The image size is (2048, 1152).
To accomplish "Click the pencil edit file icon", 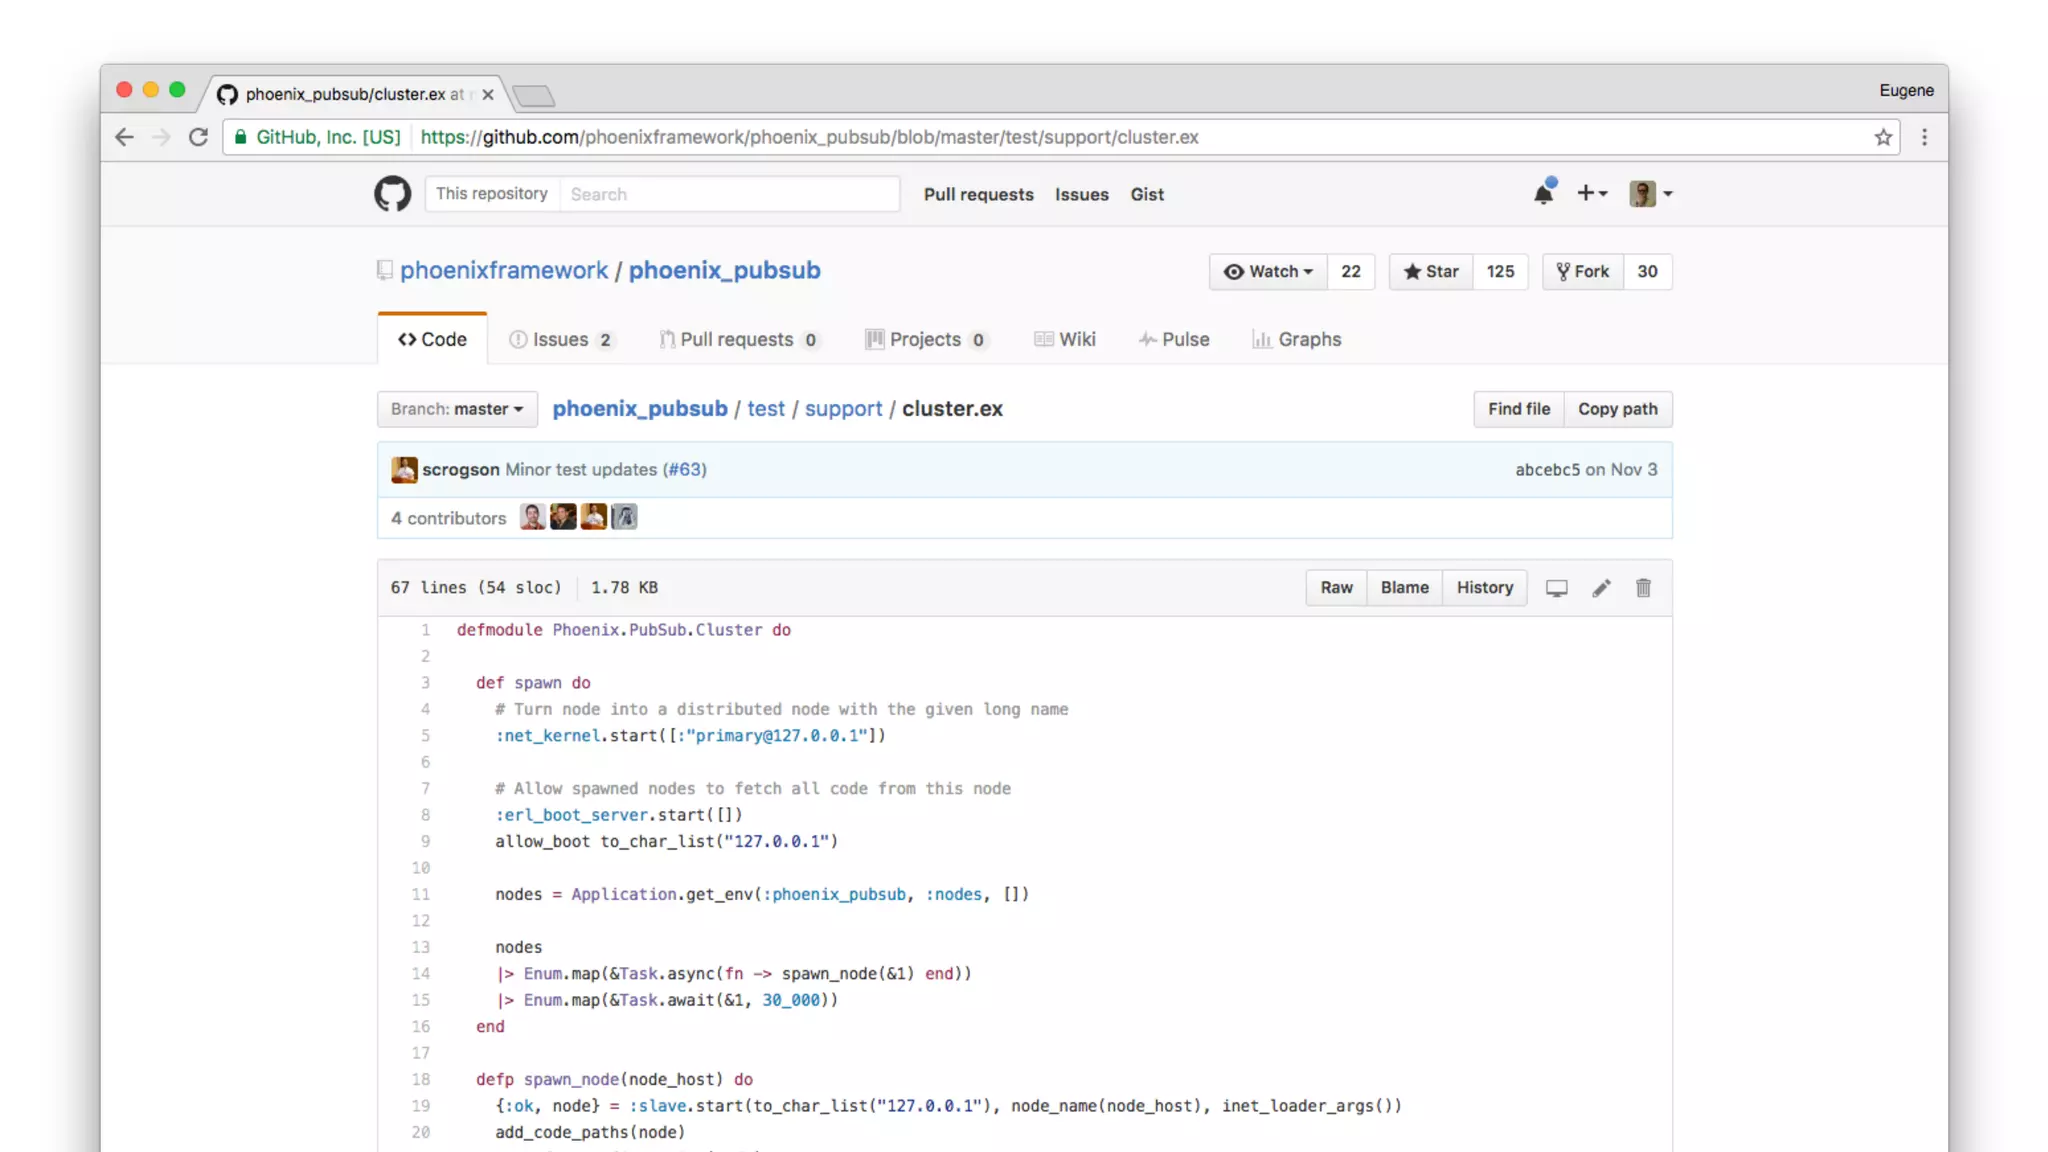I will coord(1601,588).
